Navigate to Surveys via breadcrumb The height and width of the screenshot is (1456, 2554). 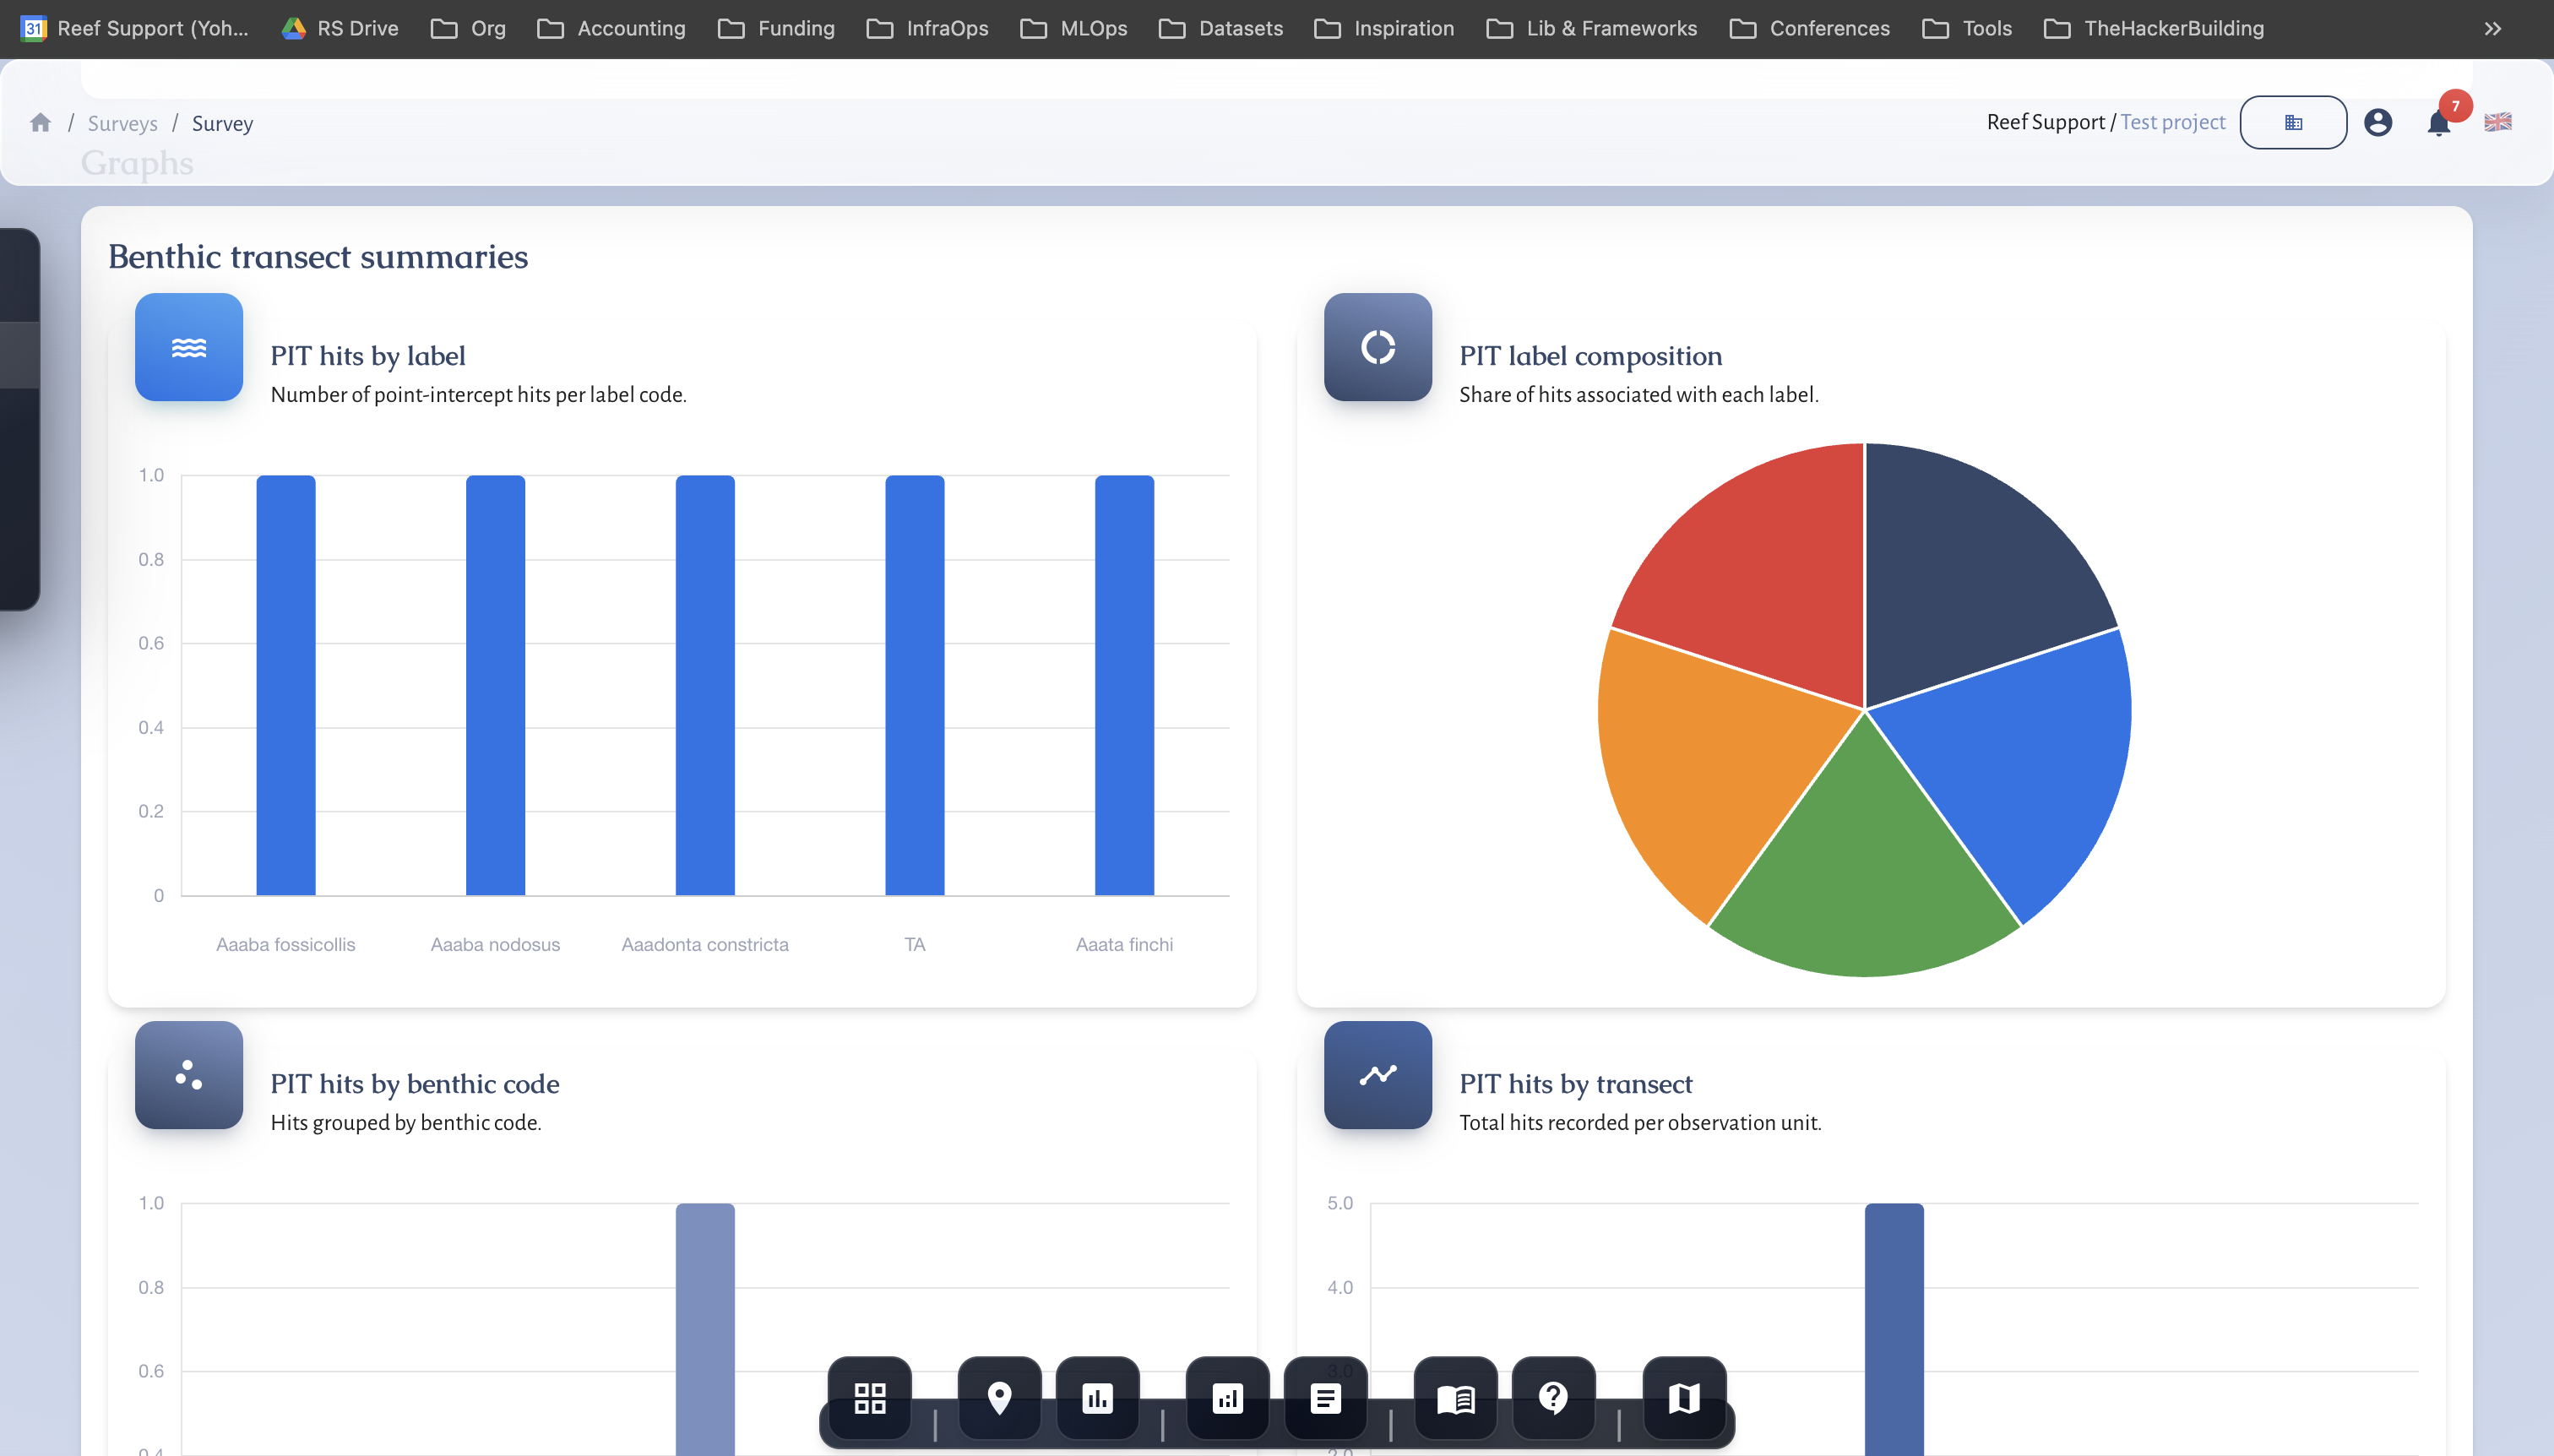pos(122,123)
